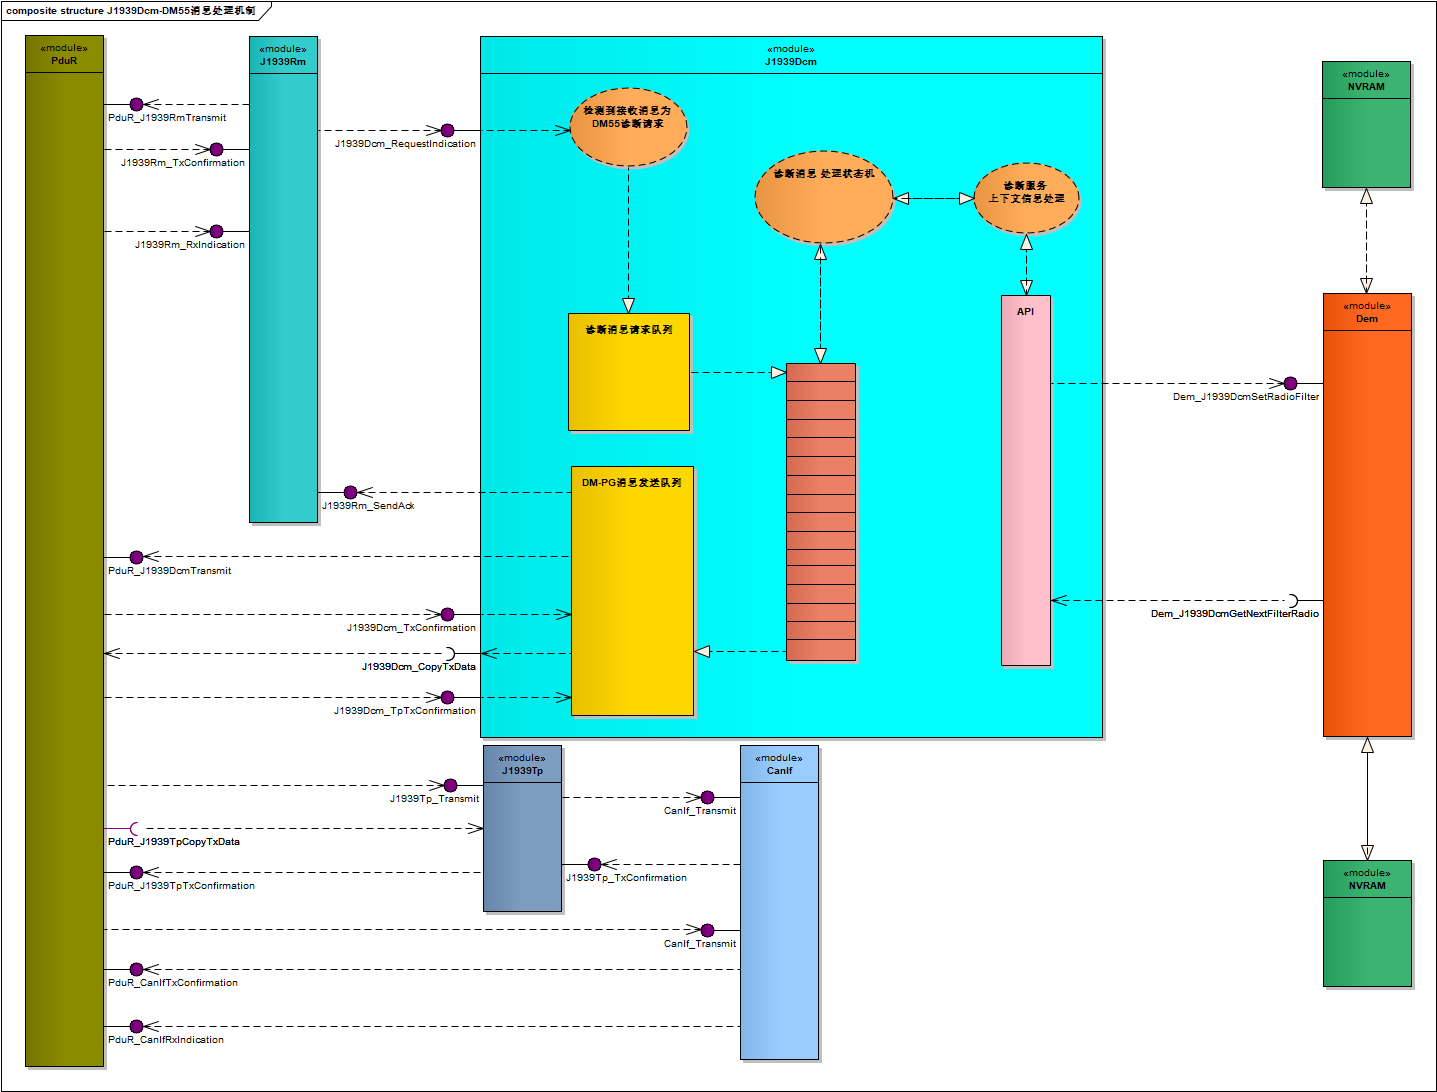Select the pink API bar
The width and height of the screenshot is (1437, 1092).
(1026, 480)
